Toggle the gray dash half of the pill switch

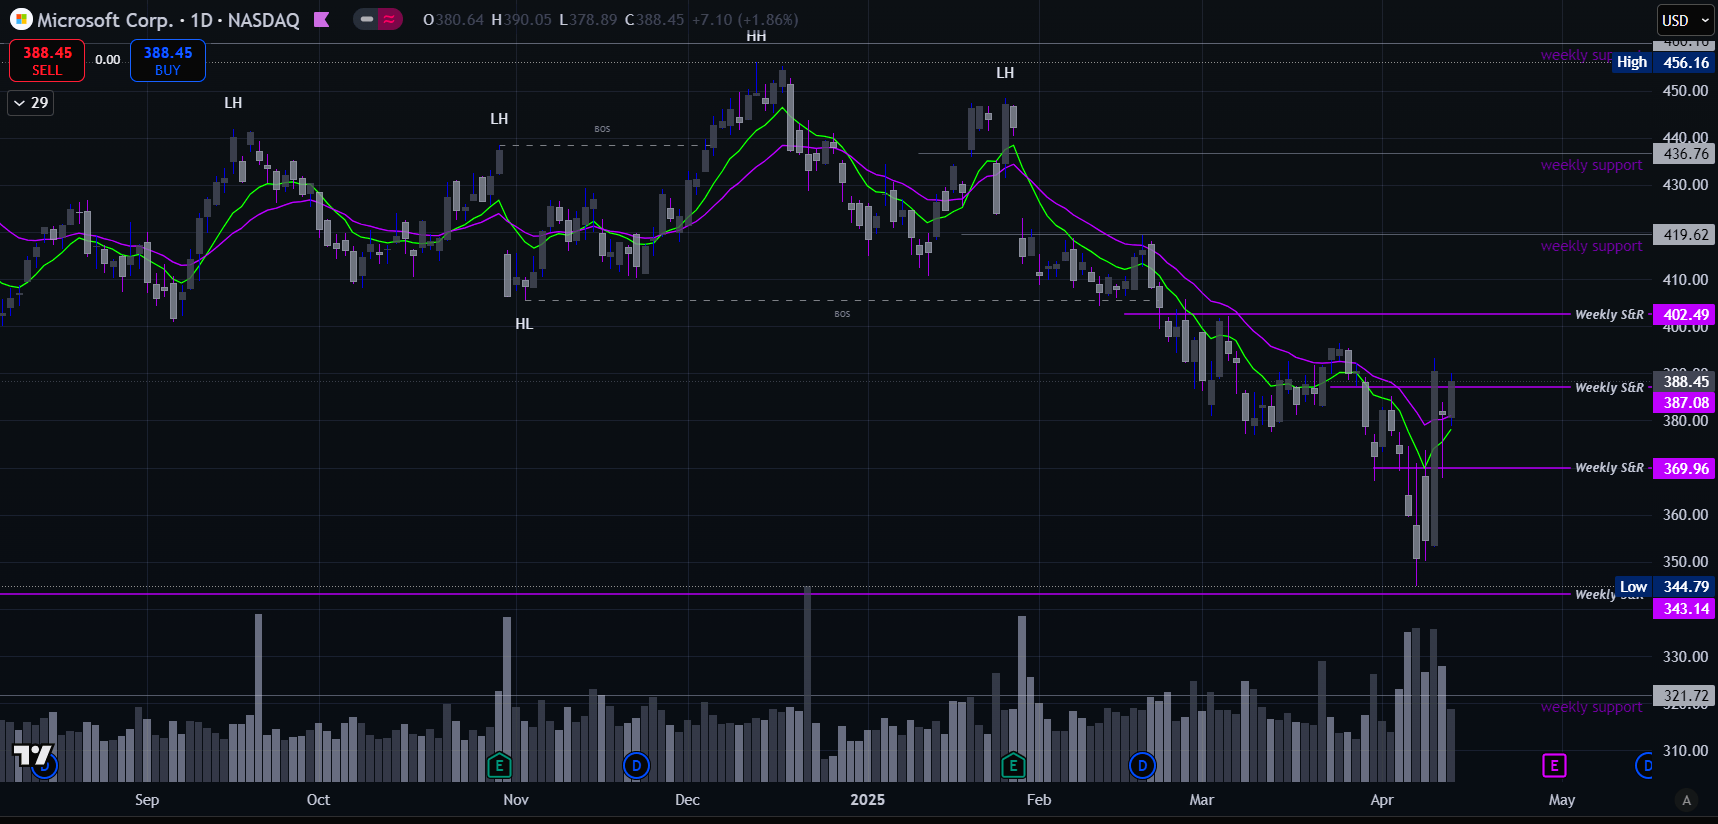pos(366,19)
